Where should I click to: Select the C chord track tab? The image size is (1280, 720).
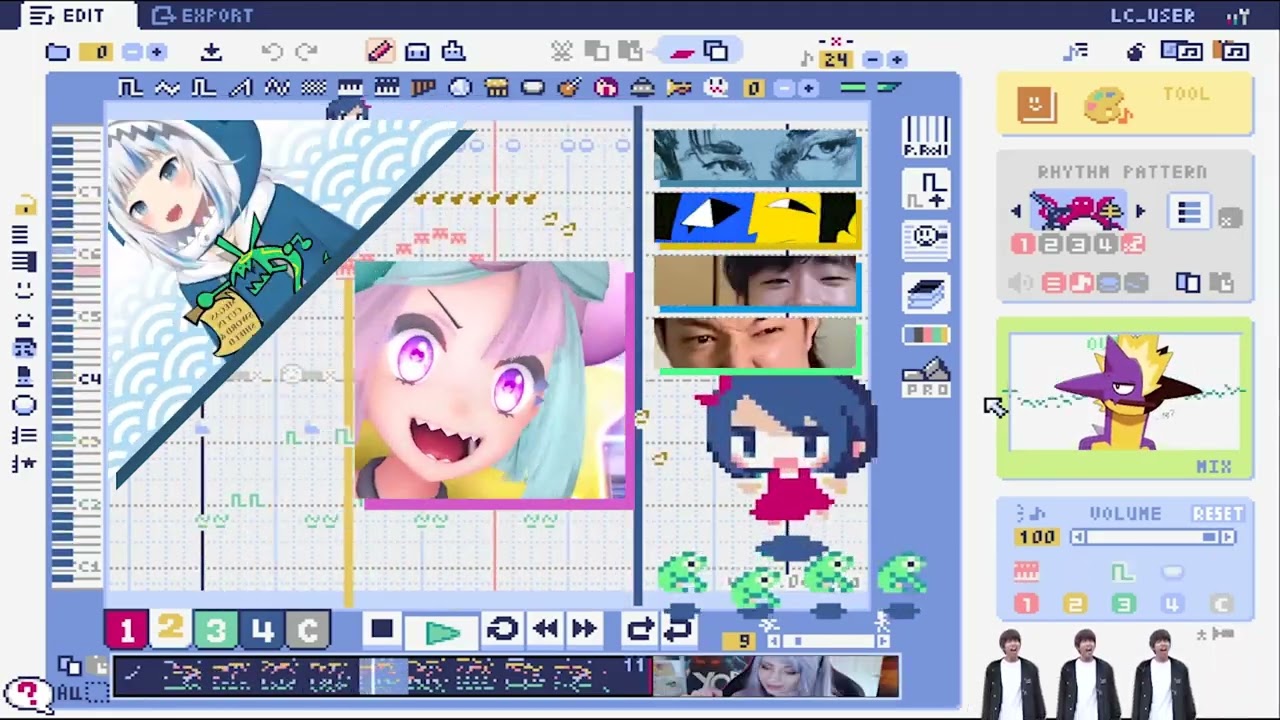[308, 630]
